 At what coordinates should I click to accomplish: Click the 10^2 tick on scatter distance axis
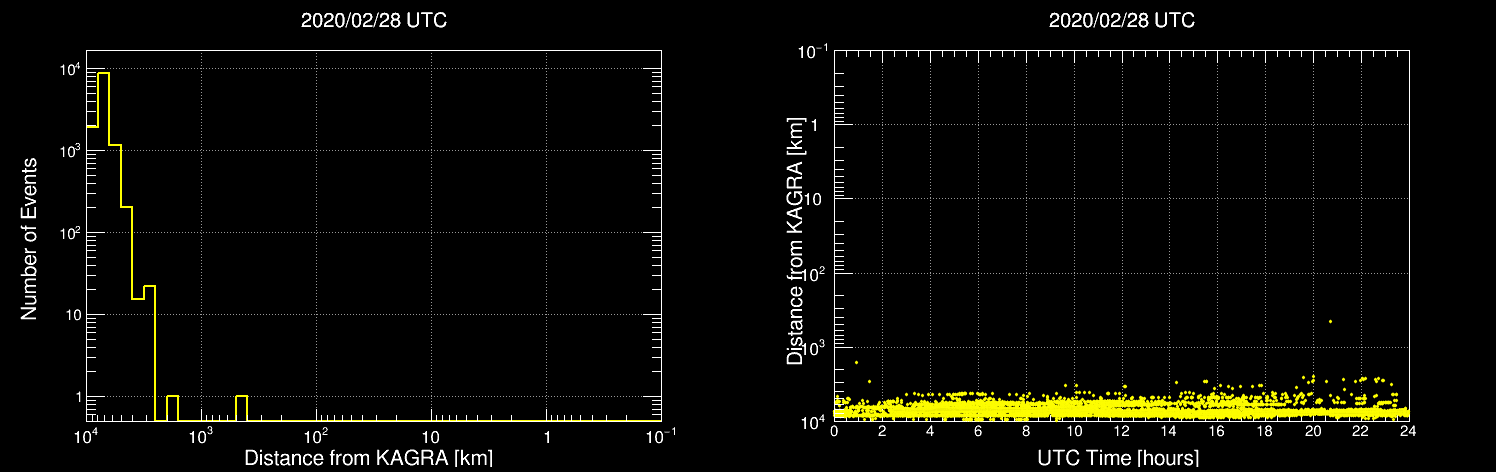point(816,273)
